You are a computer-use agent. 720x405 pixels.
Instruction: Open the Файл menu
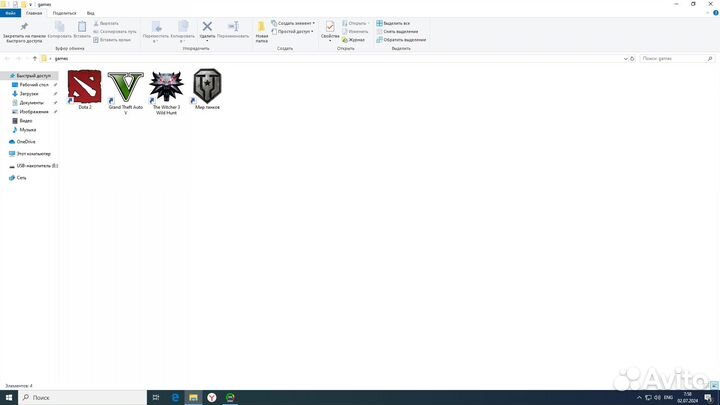pos(10,13)
